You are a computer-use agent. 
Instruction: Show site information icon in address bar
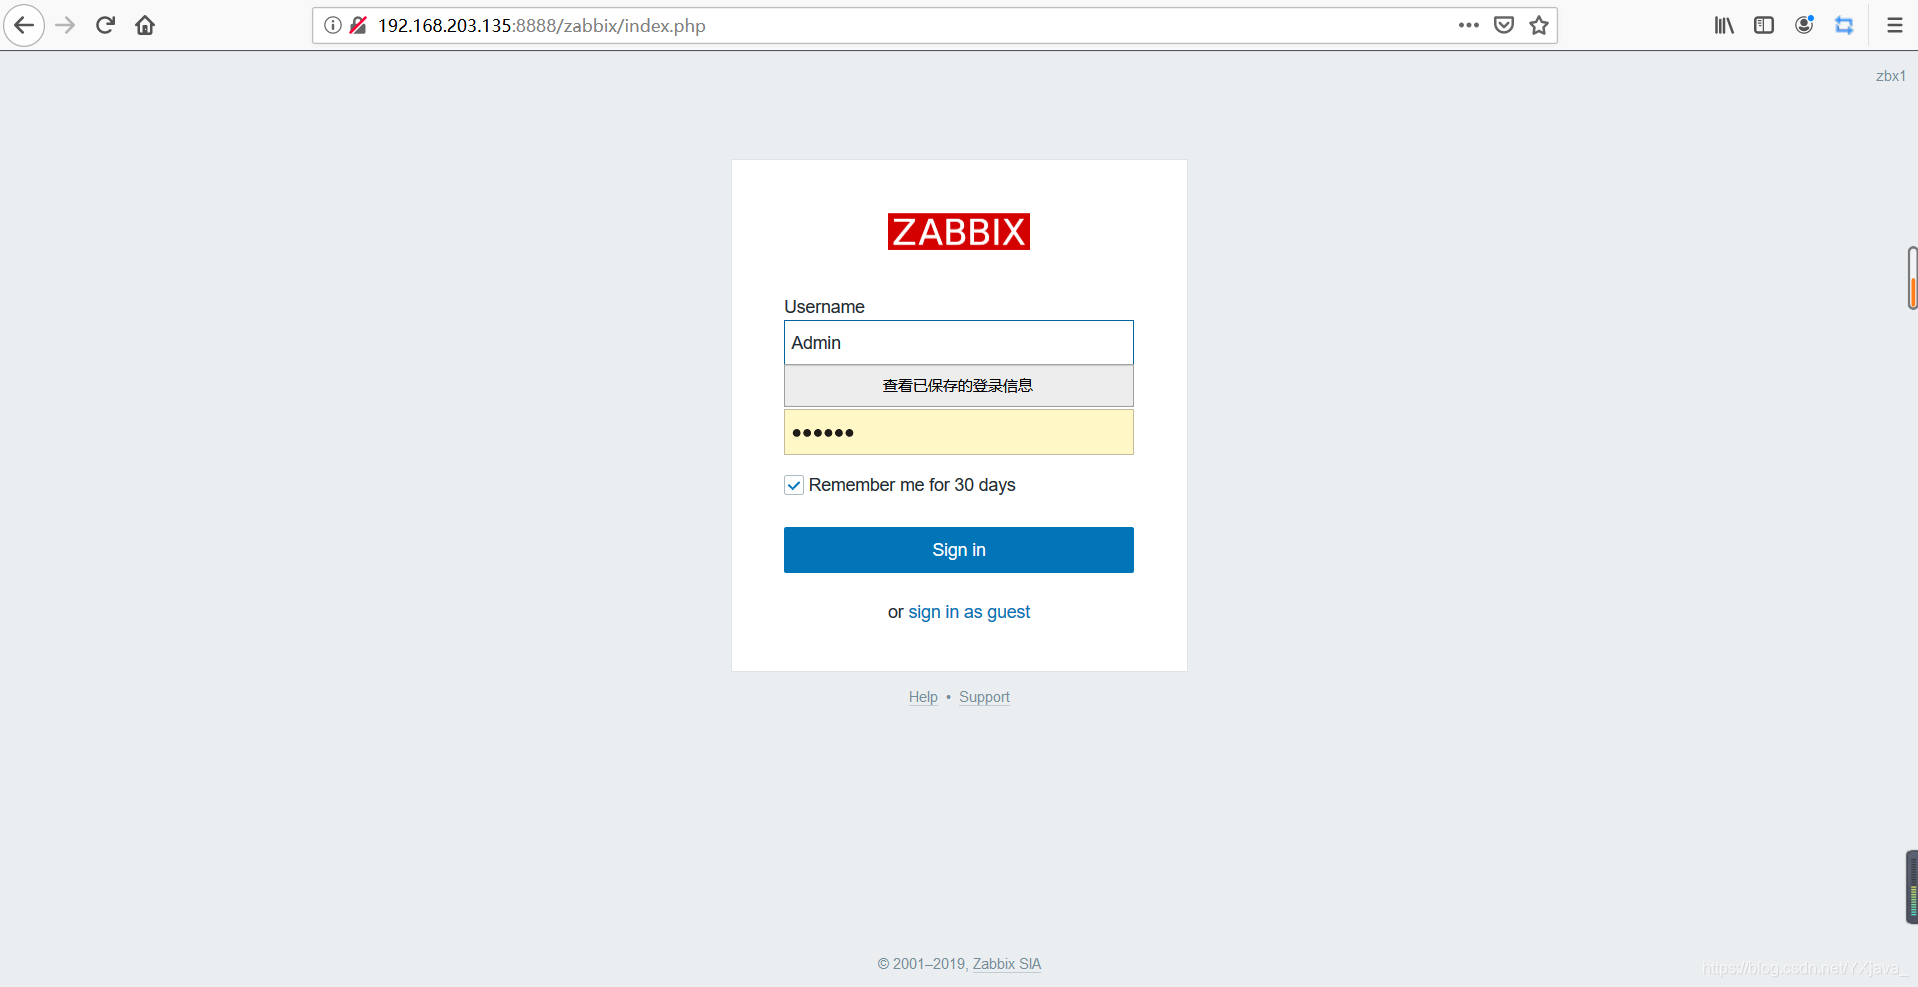333,25
